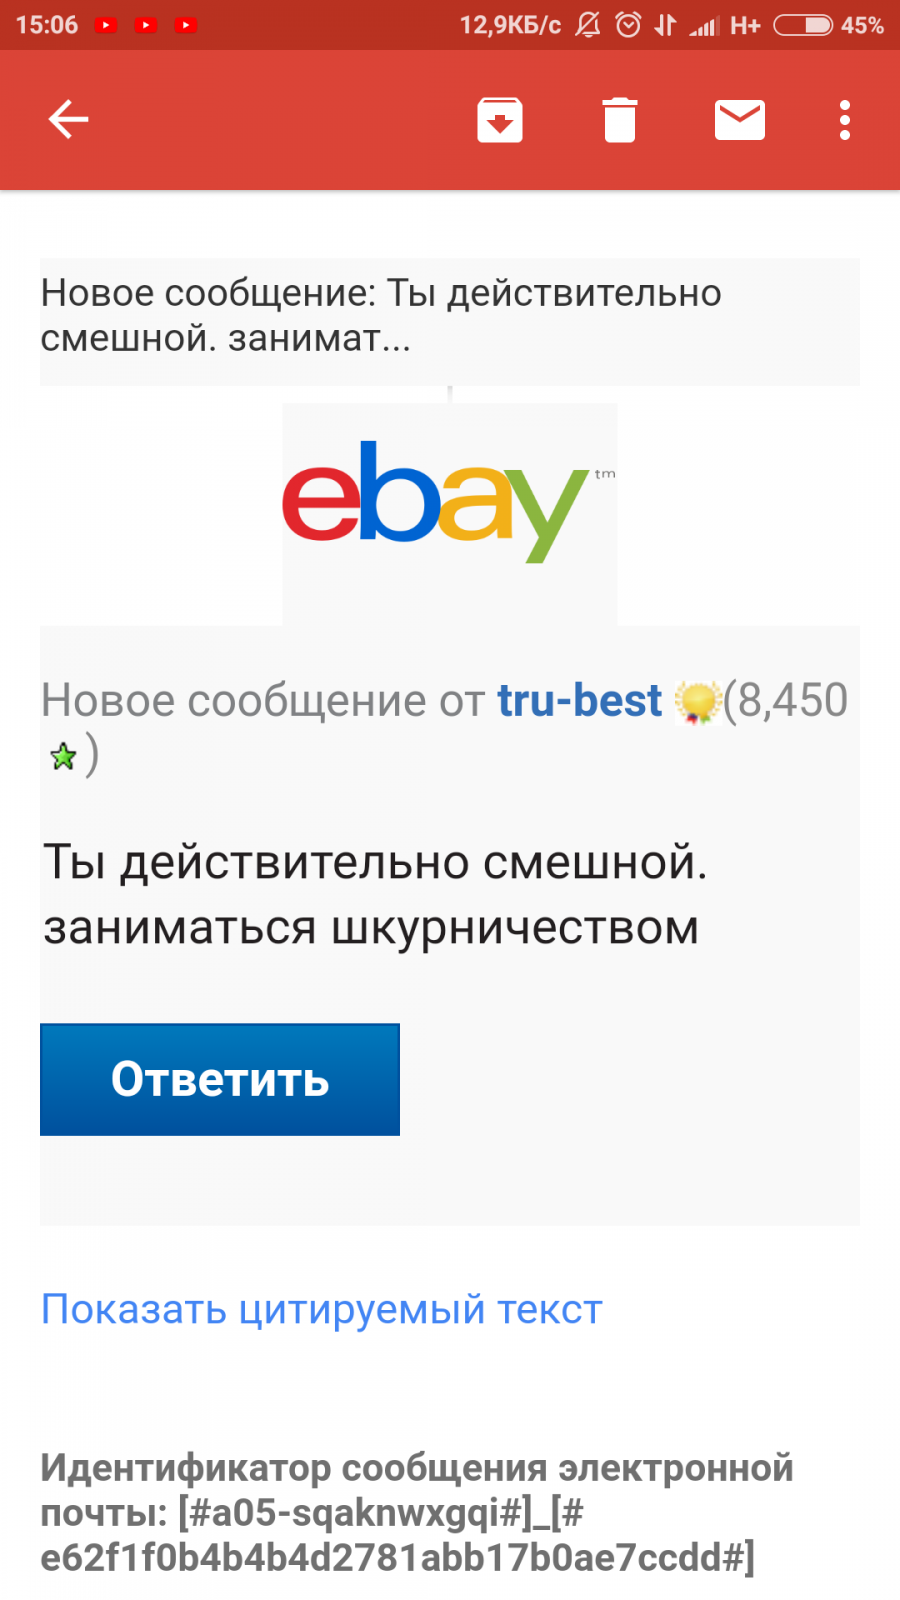Tap the muted bell status icon
The image size is (900, 1600).
pyautogui.click(x=588, y=25)
